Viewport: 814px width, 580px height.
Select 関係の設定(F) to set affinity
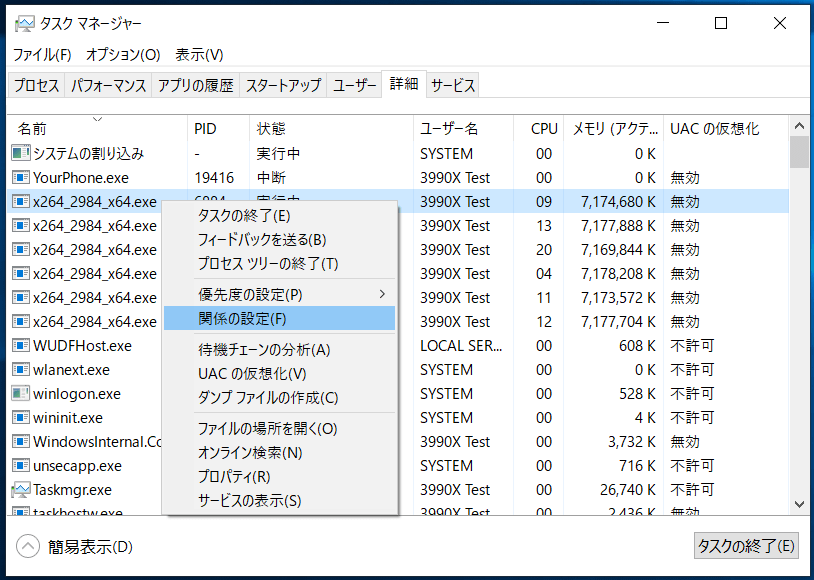point(279,318)
